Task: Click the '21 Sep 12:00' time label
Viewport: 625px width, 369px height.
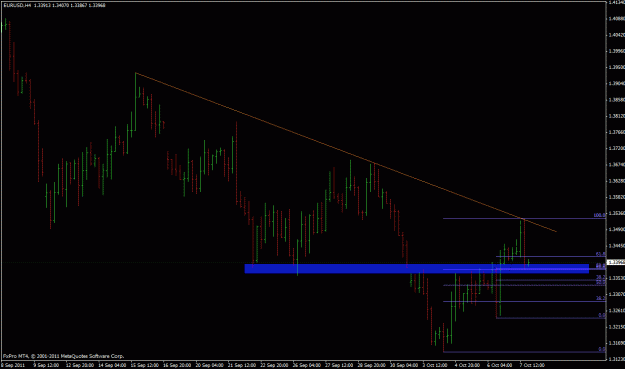Action: [x=242, y=365]
